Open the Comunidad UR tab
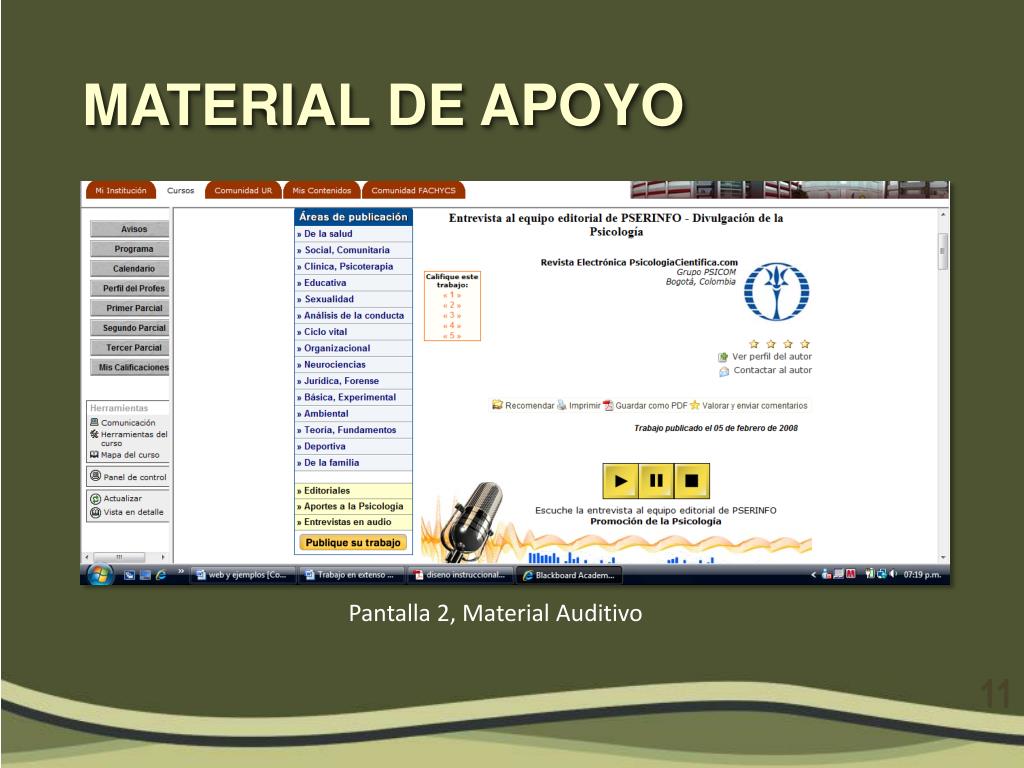Screen dimensions: 1024x768 click(243, 190)
